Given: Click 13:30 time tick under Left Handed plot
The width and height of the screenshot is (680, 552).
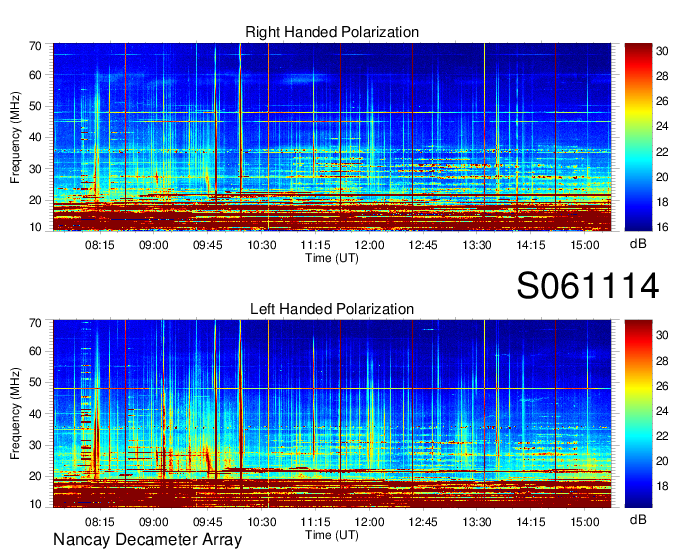Looking at the screenshot, I should point(477,522).
